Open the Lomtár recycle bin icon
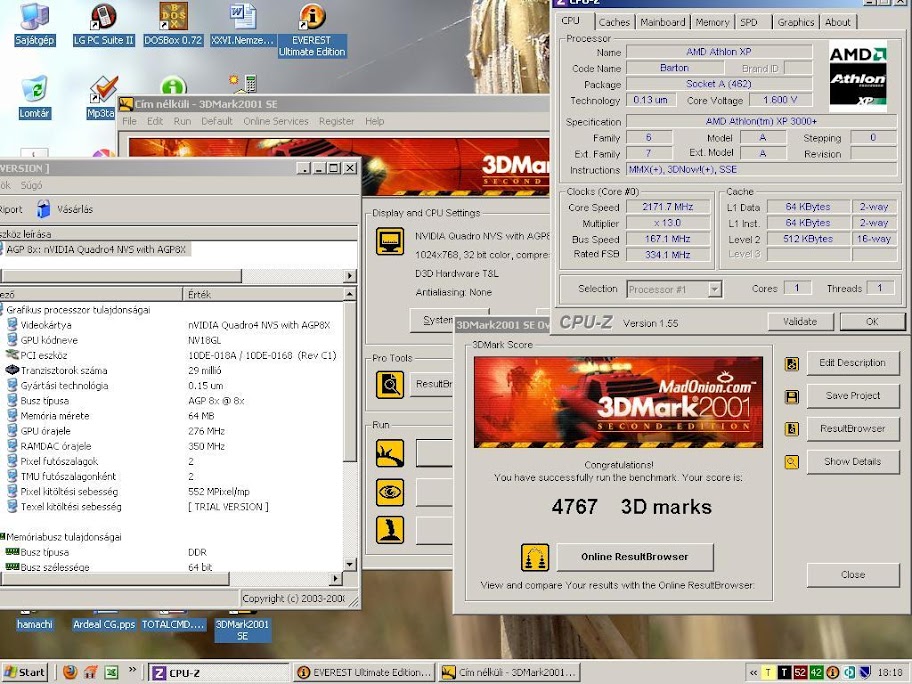Screen dimensions: 912x684 [x=34, y=97]
